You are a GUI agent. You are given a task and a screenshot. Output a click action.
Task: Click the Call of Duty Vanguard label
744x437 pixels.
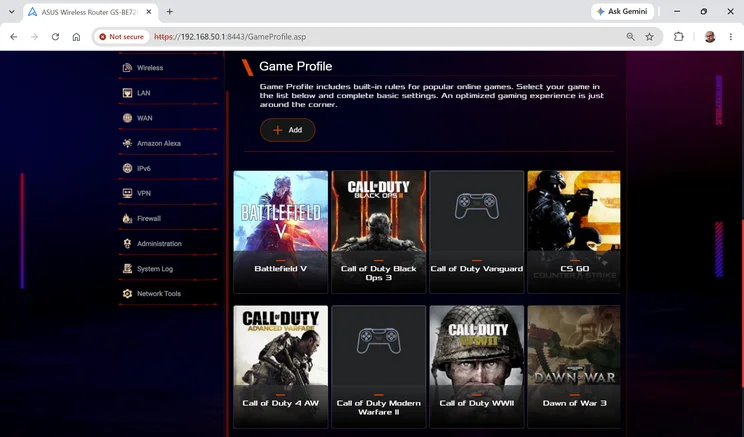click(476, 269)
